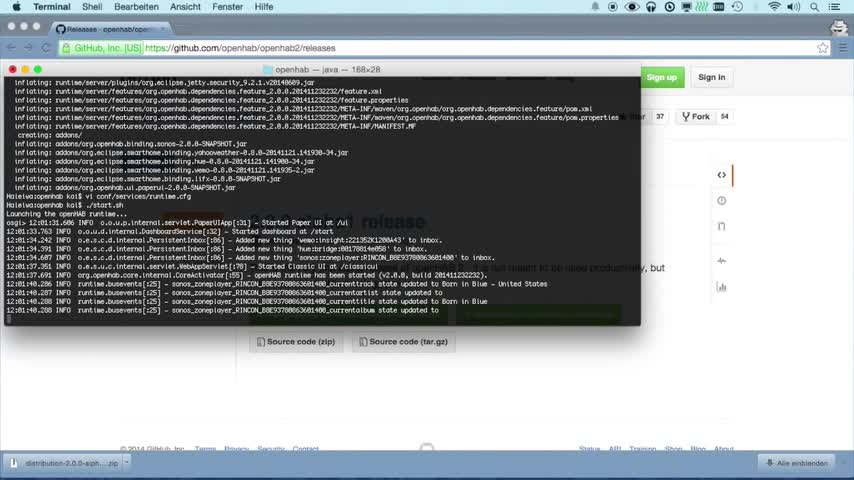Click the Time Machine clock icon

737,7
